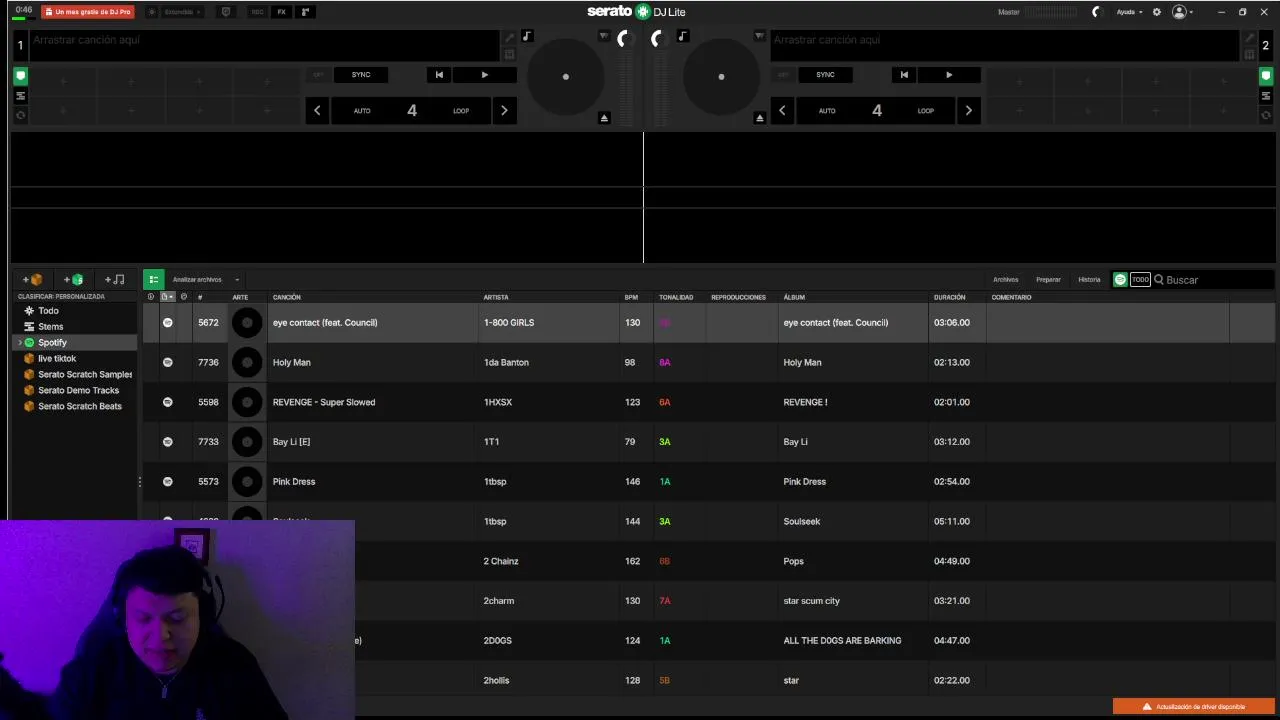This screenshot has width=1280, height=720.
Task: Select the green cue pad mode on deck 2
Action: tap(1266, 76)
